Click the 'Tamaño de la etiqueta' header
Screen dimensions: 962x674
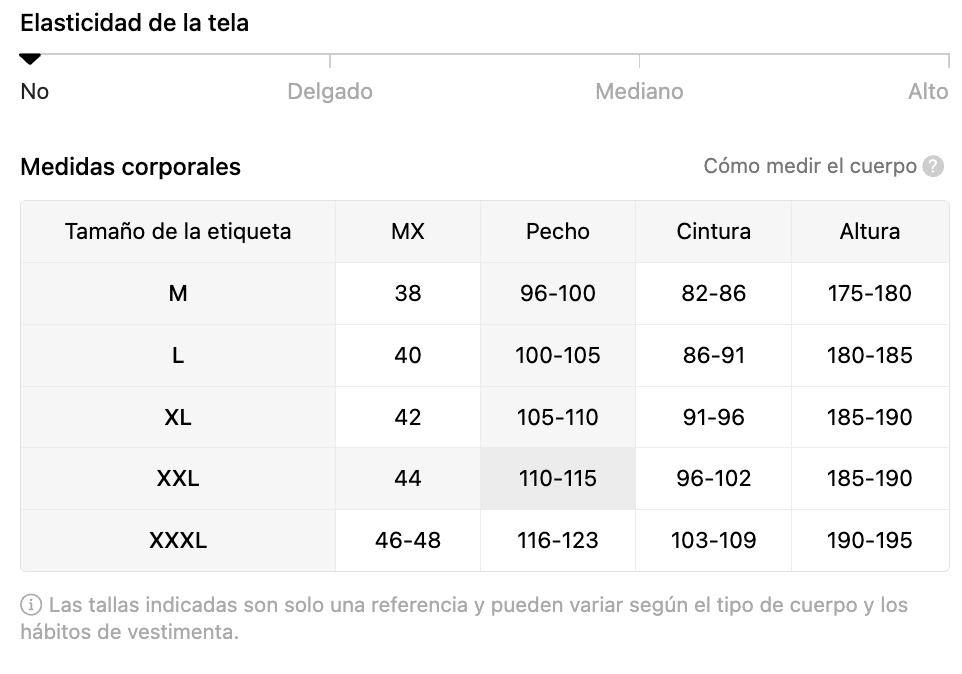pyautogui.click(x=178, y=232)
